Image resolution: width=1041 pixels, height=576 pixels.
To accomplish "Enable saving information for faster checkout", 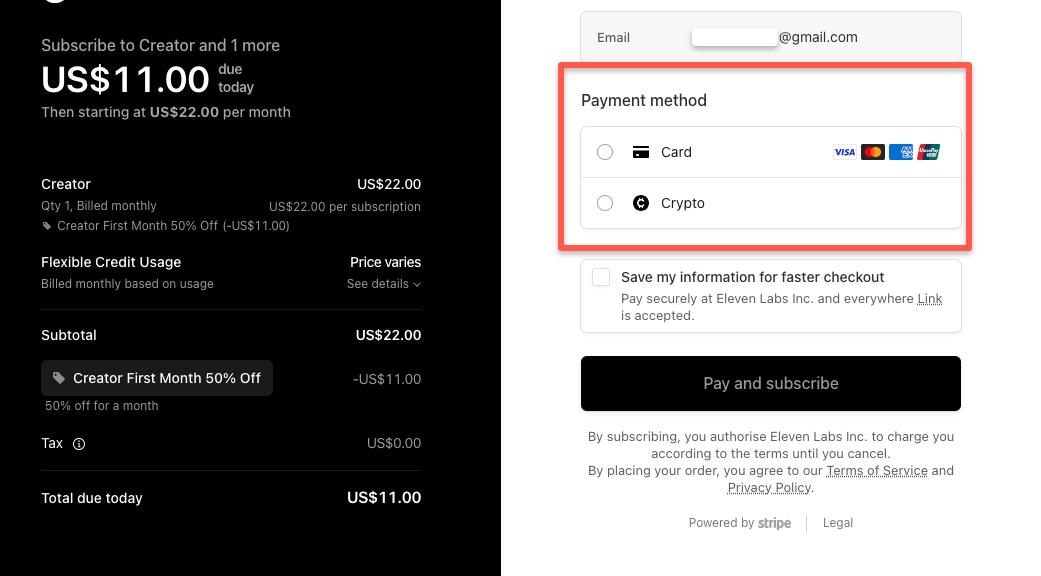I will click(x=599, y=277).
